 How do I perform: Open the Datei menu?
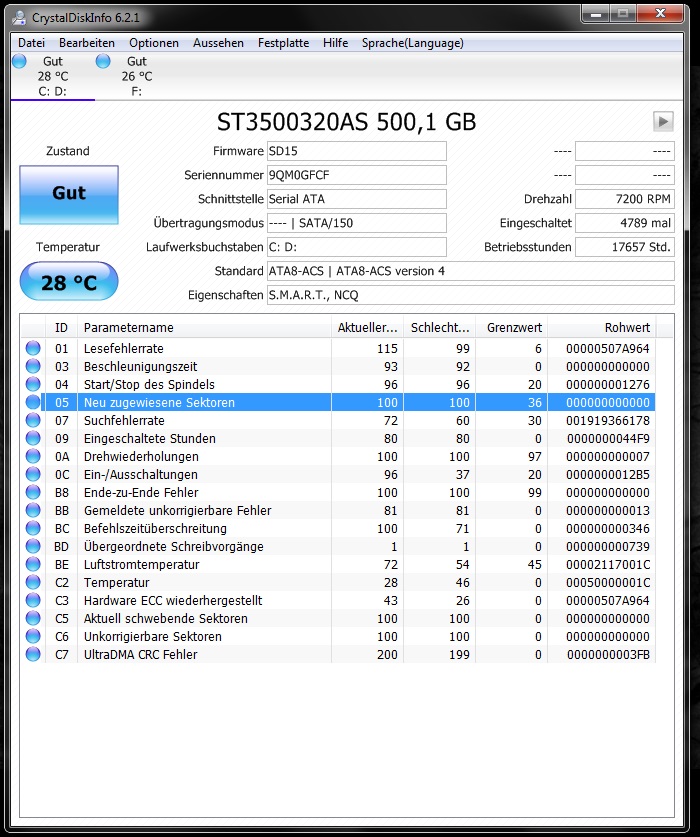pyautogui.click(x=31, y=43)
